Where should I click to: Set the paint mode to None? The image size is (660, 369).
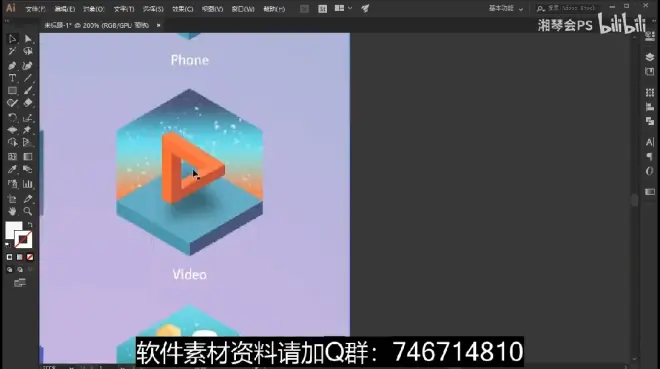click(30, 257)
